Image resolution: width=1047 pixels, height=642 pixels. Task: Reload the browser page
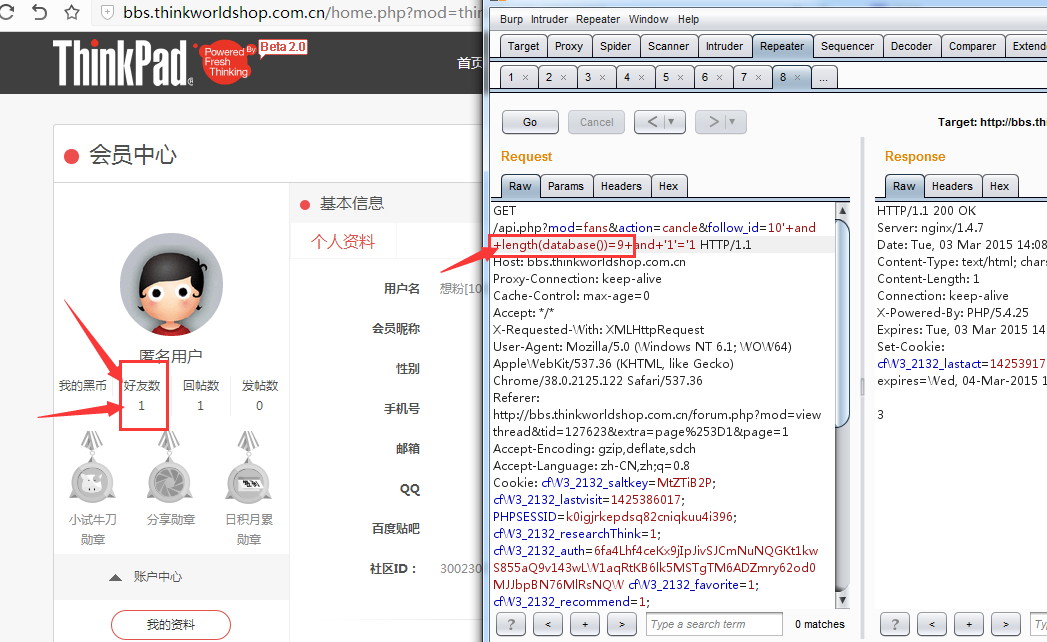[6, 12]
